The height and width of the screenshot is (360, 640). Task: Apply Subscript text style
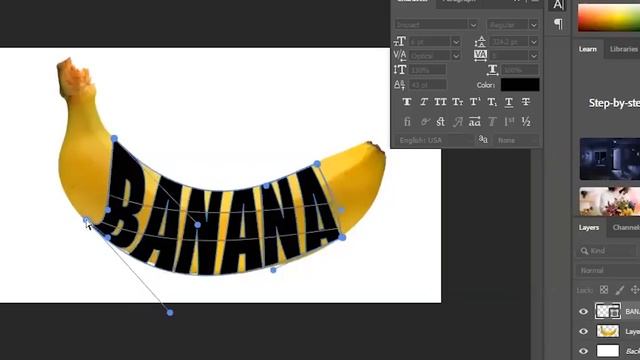pos(492,102)
